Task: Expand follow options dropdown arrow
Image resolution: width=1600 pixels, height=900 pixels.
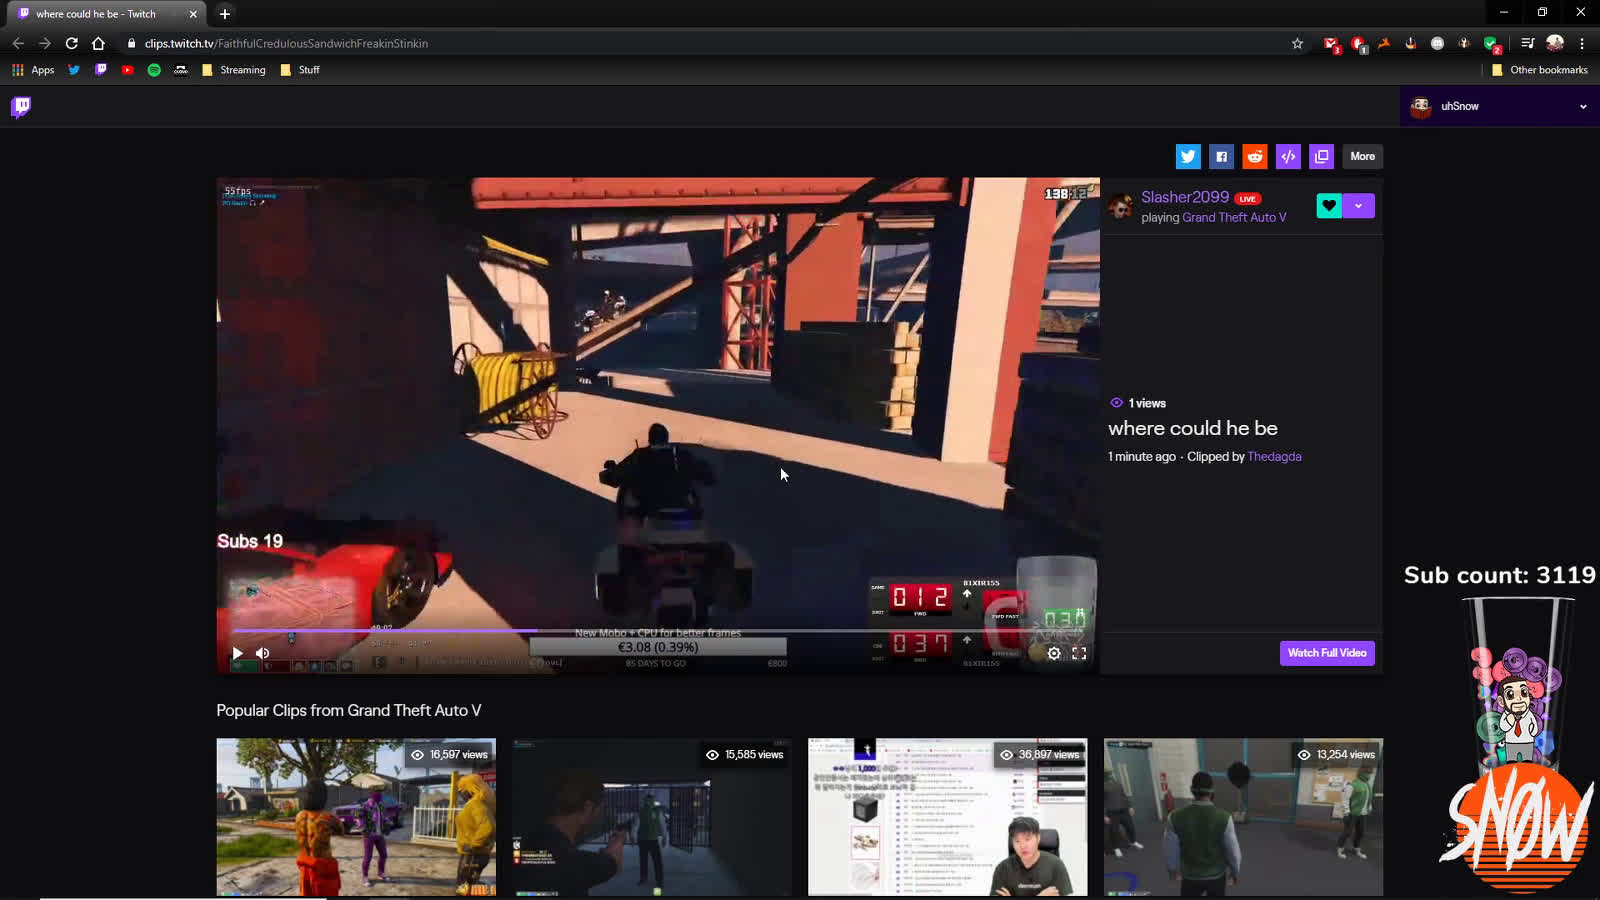Action: click(x=1359, y=206)
